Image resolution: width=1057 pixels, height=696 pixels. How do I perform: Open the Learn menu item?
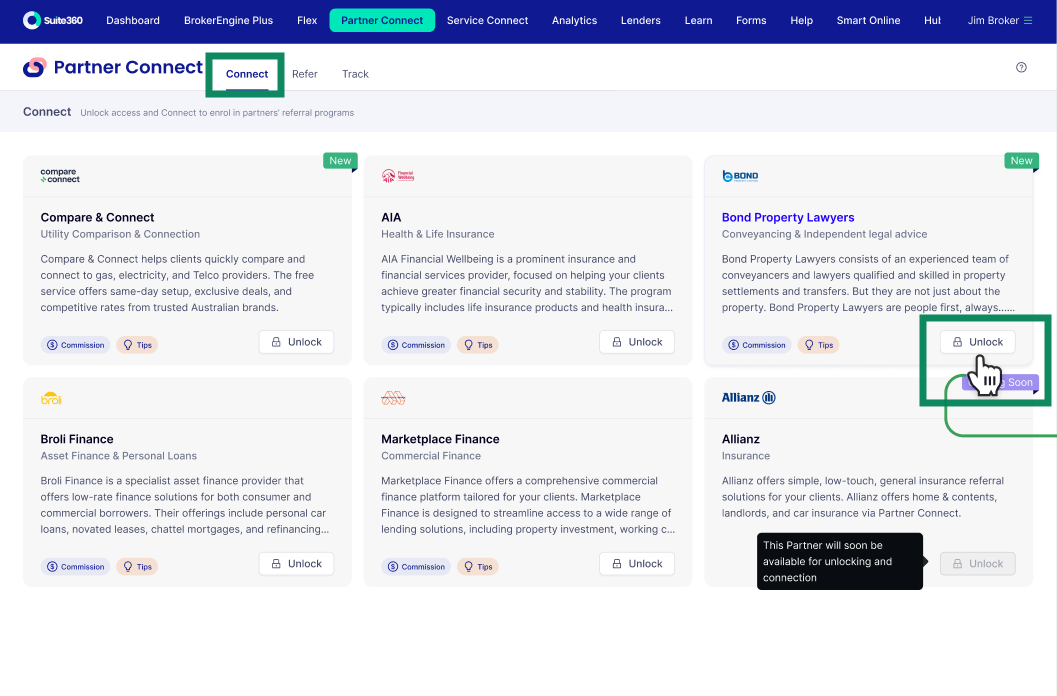pyautogui.click(x=698, y=20)
